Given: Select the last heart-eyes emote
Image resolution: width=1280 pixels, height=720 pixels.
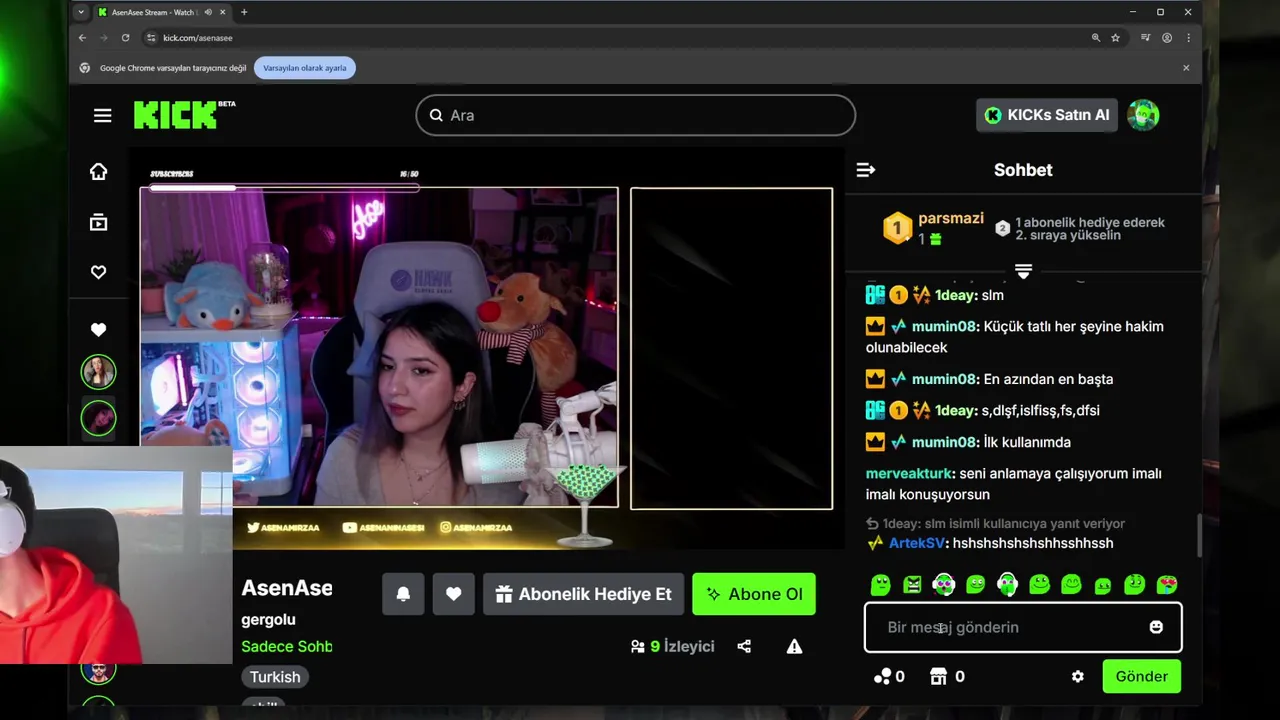Looking at the screenshot, I should point(1167,584).
